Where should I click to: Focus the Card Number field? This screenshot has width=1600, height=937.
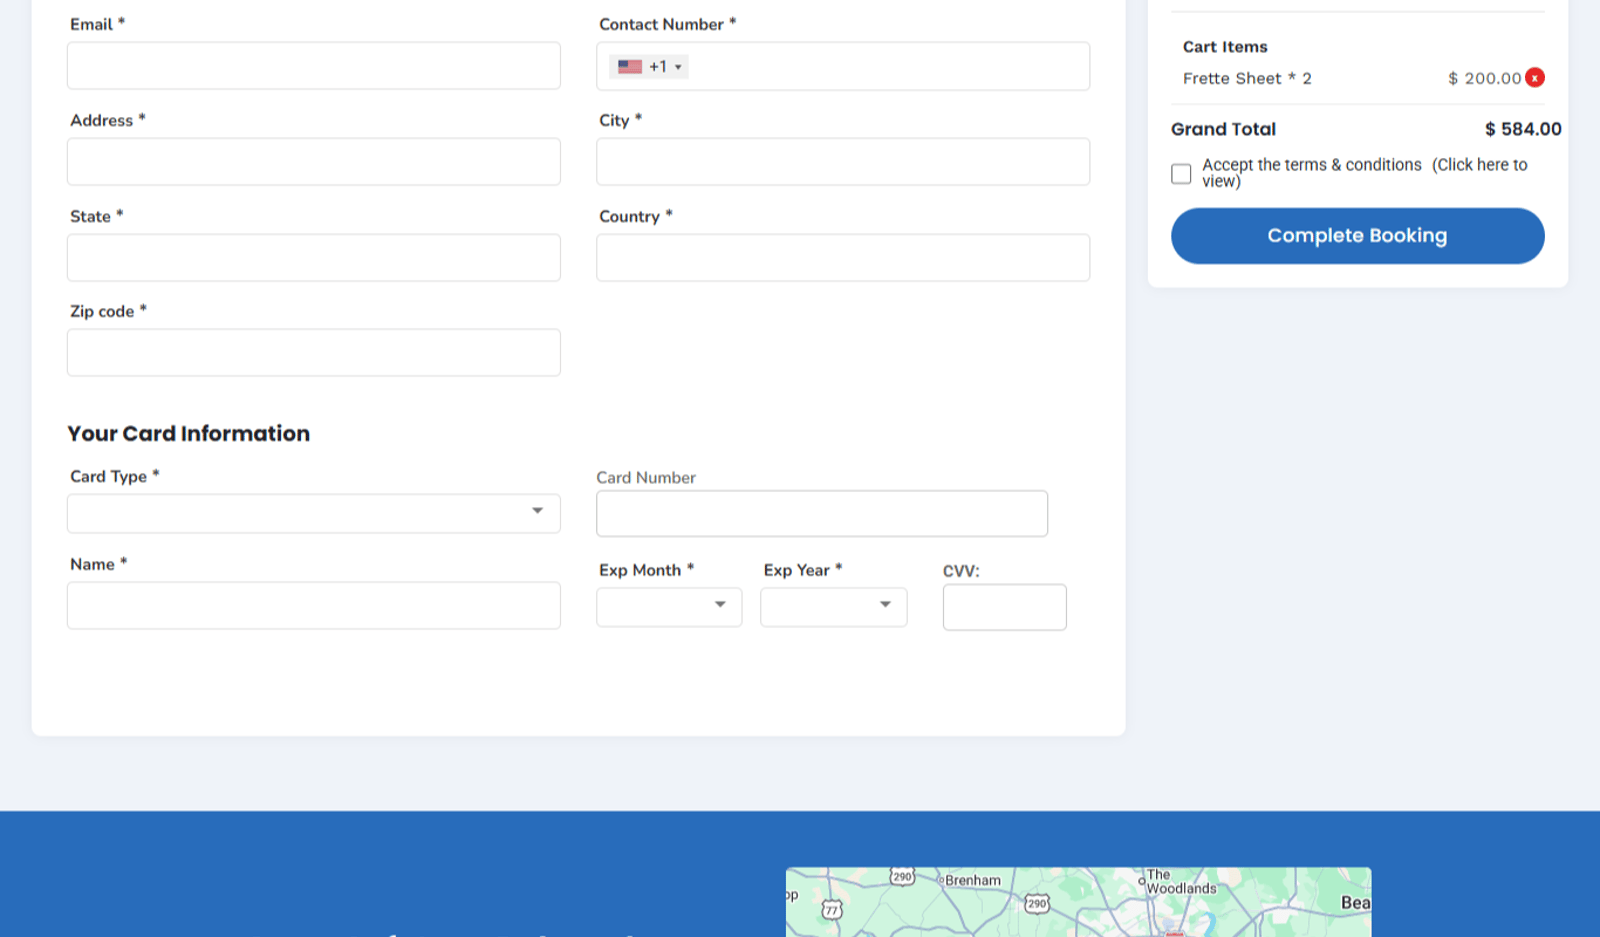coord(822,514)
